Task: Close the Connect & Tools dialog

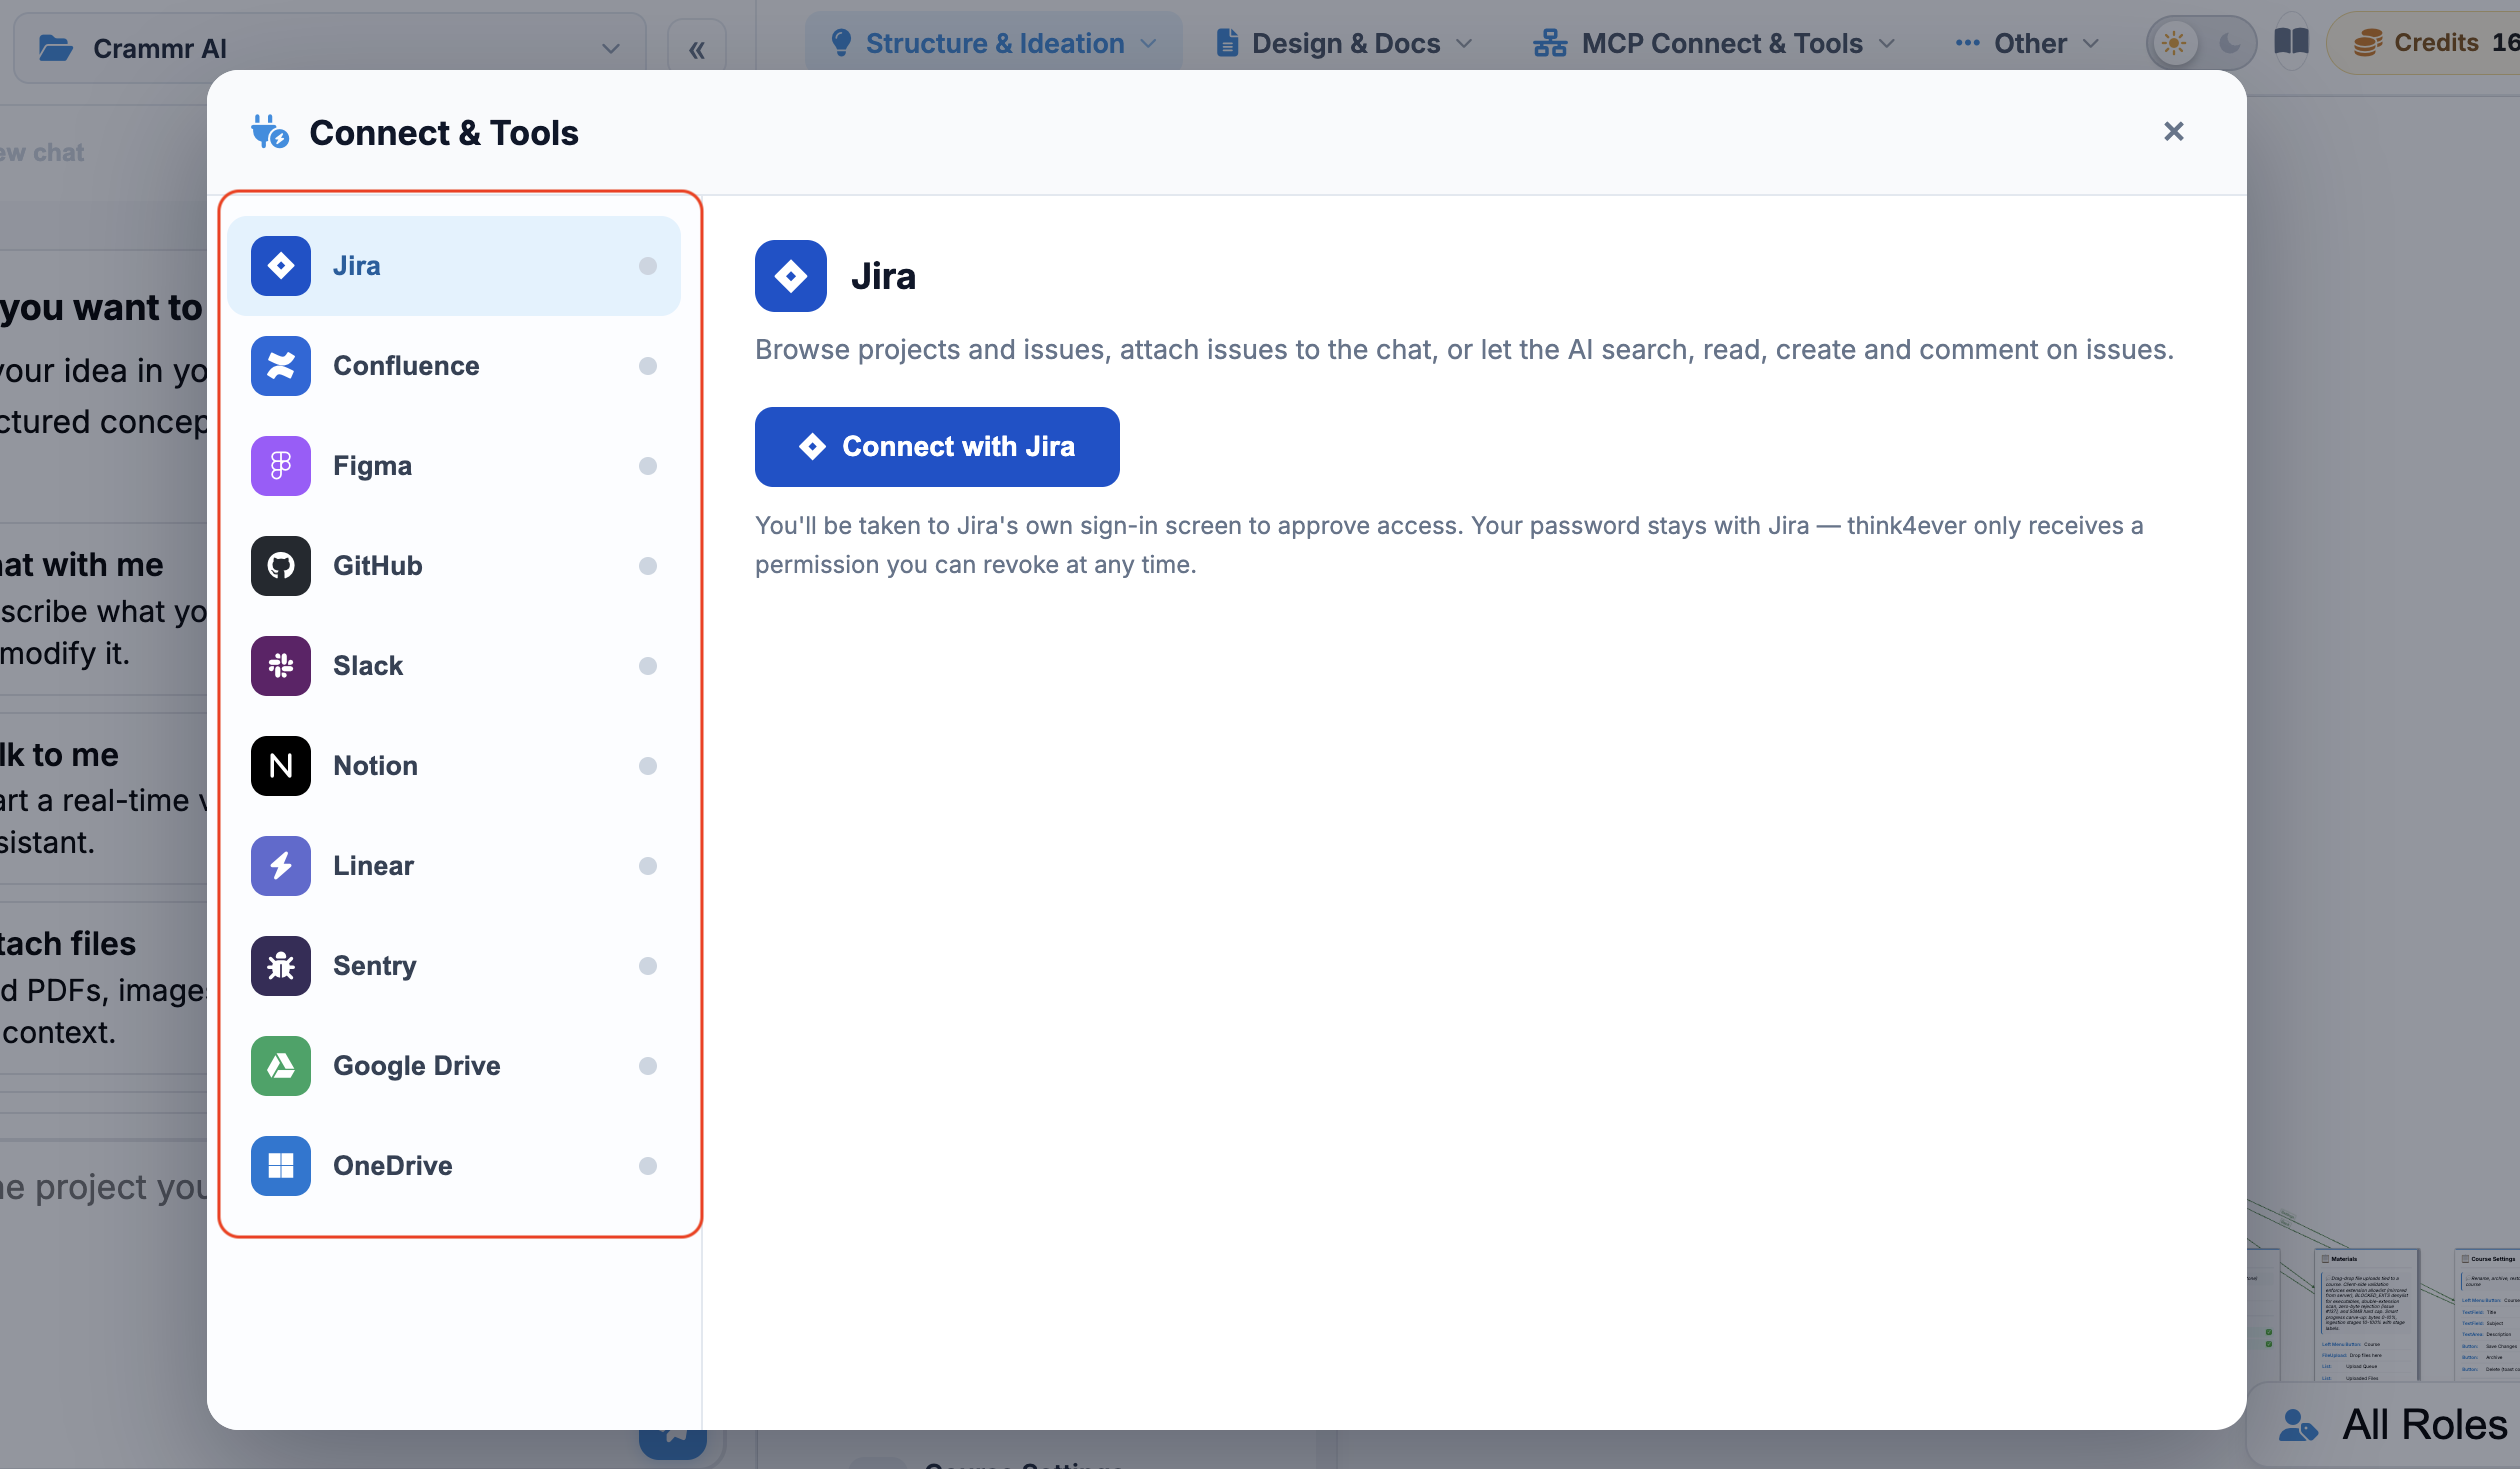Action: [2174, 131]
